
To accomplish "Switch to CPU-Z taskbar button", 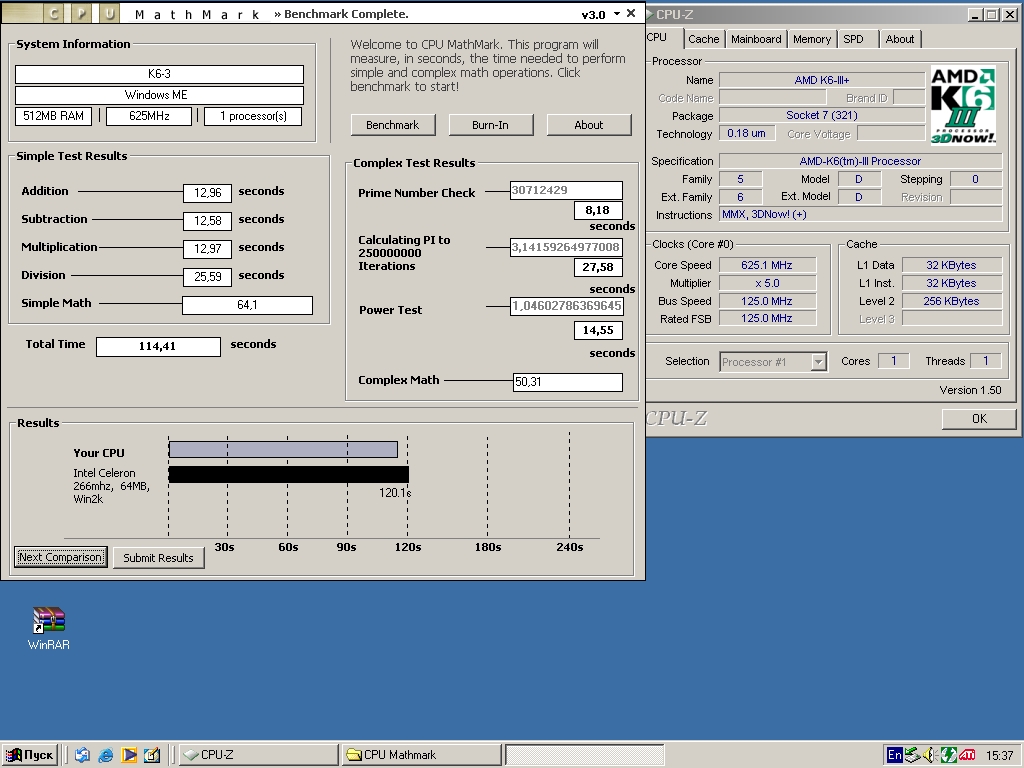I will coord(259,755).
